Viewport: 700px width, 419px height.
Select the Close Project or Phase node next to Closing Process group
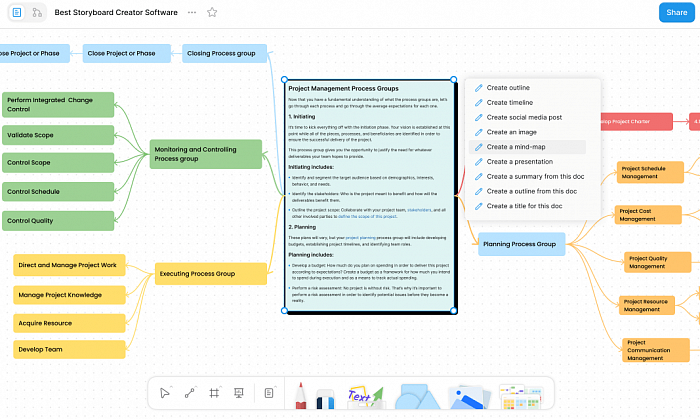click(x=127, y=53)
